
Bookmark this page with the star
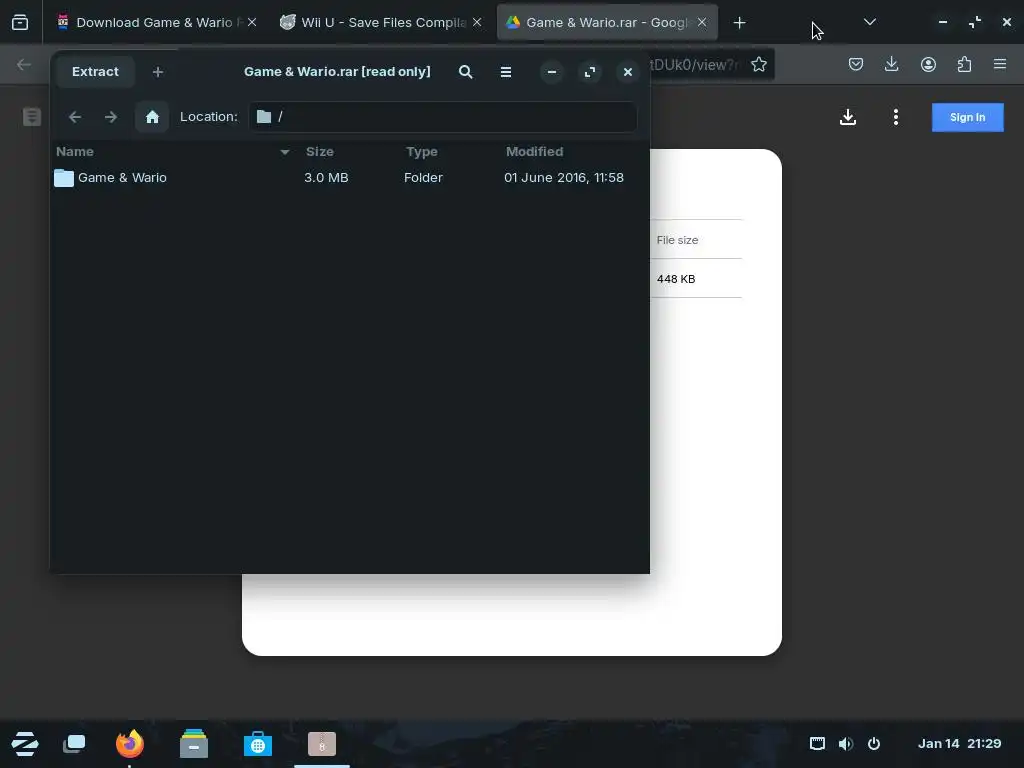(x=759, y=64)
